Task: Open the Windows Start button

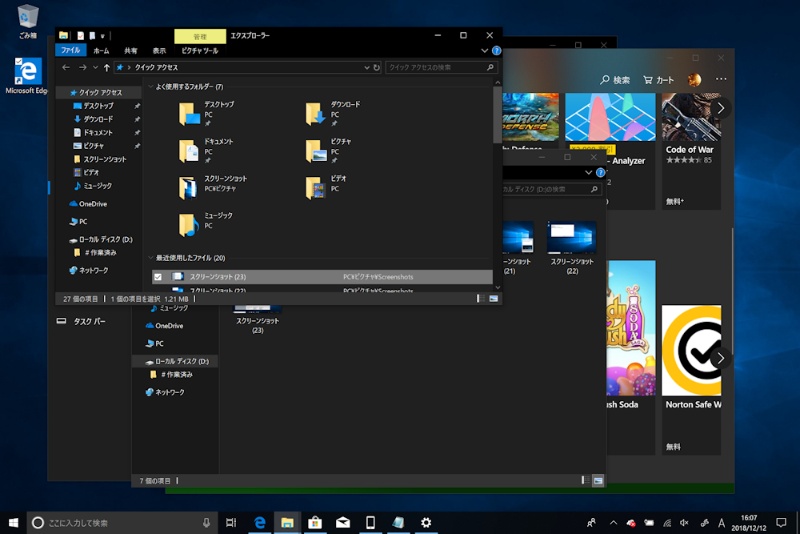Action: pyautogui.click(x=13, y=522)
